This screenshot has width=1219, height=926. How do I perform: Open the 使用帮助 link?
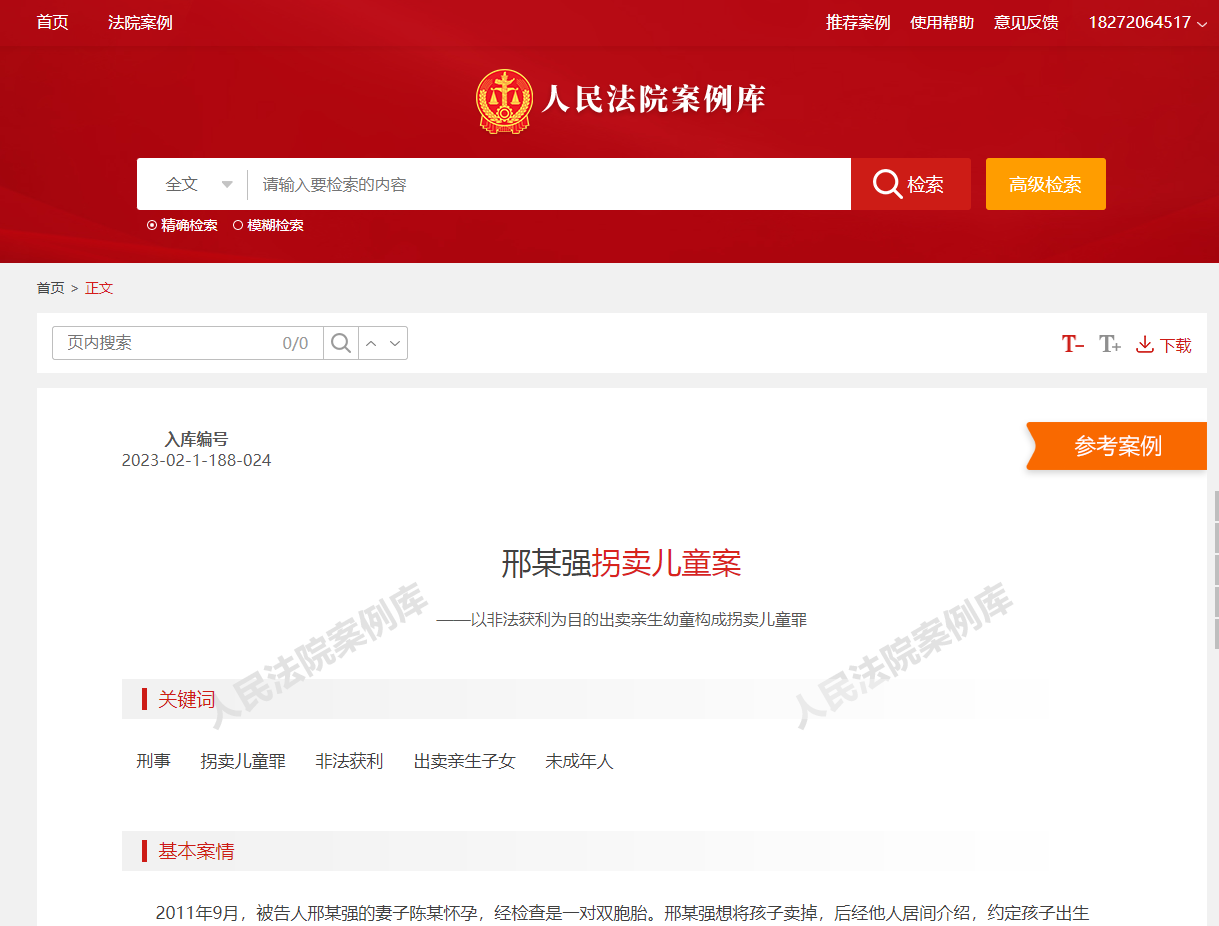[941, 22]
